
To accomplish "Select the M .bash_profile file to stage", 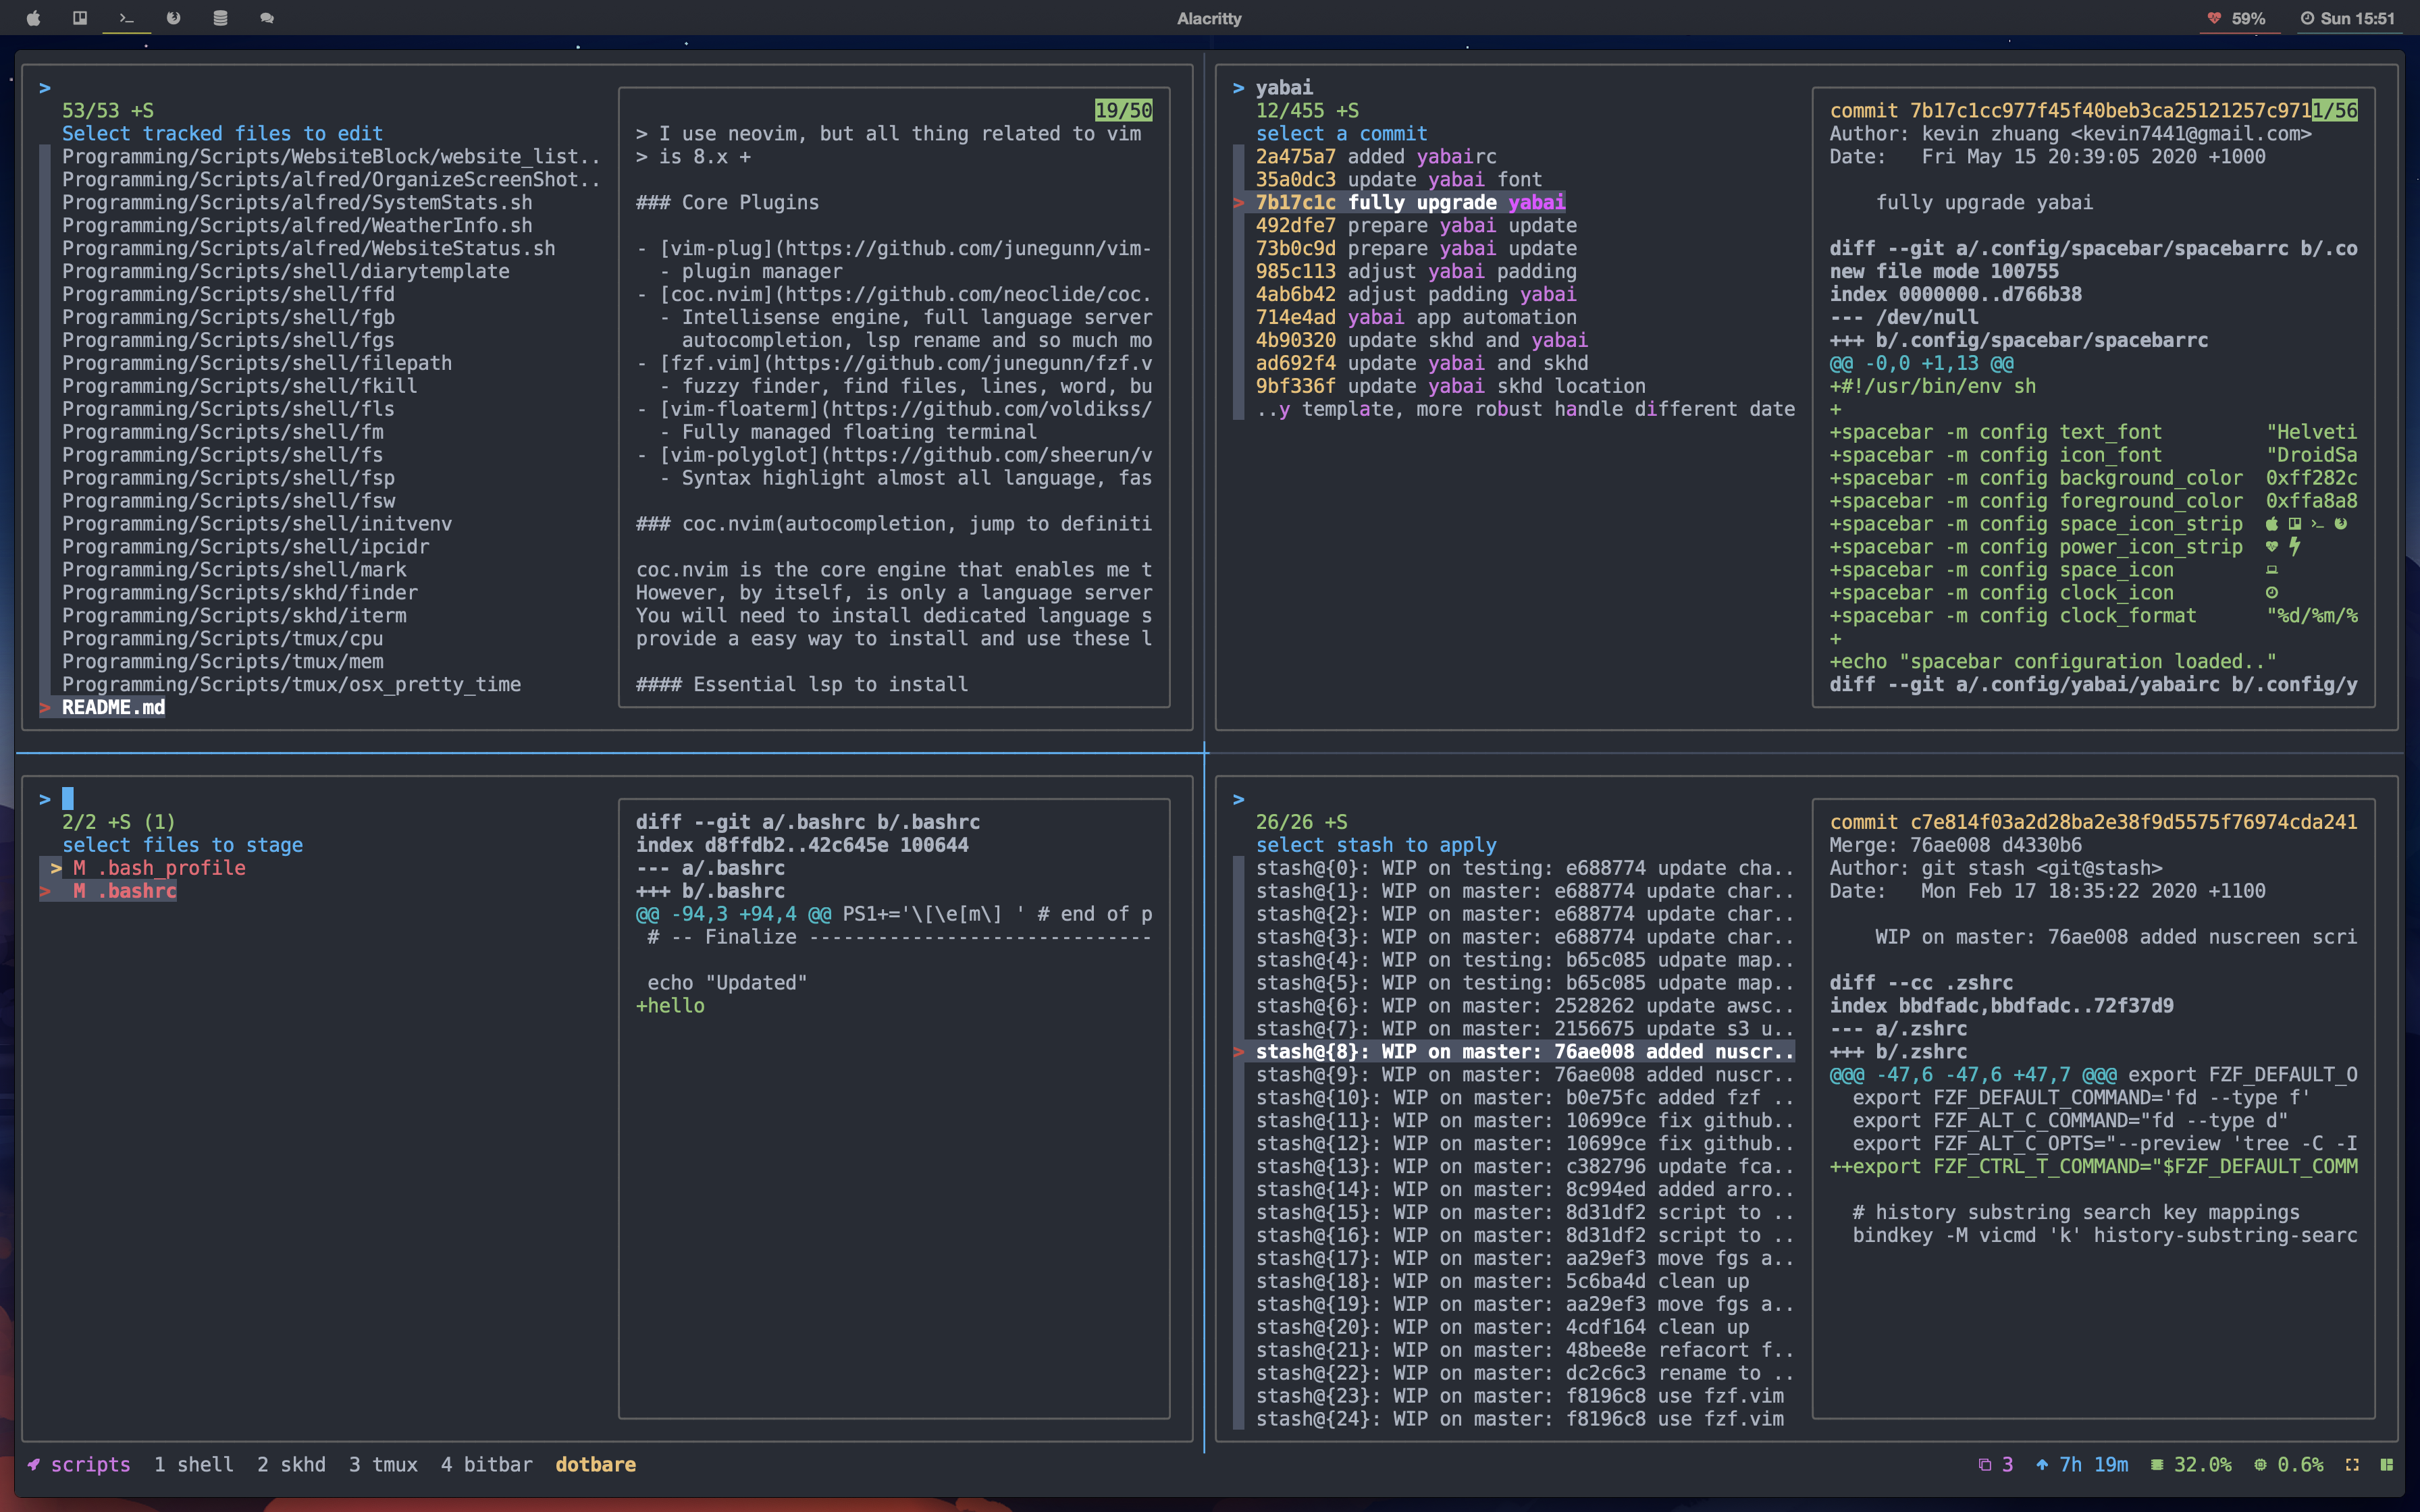I will click(159, 868).
